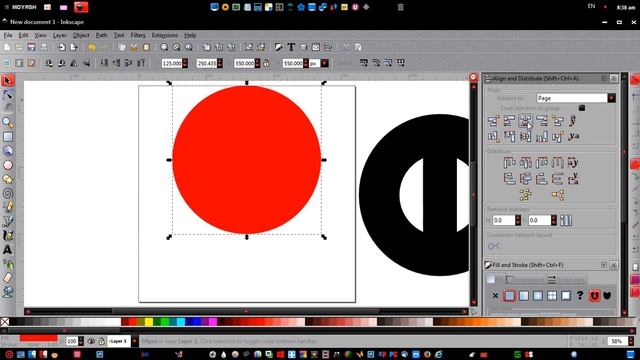Image resolution: width=640 pixels, height=360 pixels.
Task: Select the Paint bucket tool
Action: coord(8,292)
